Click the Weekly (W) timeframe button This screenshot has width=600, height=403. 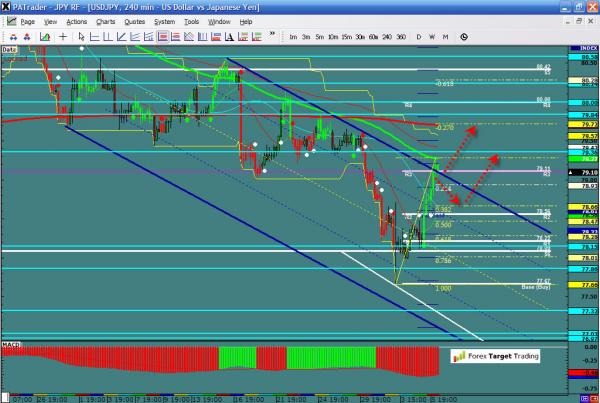[432, 36]
